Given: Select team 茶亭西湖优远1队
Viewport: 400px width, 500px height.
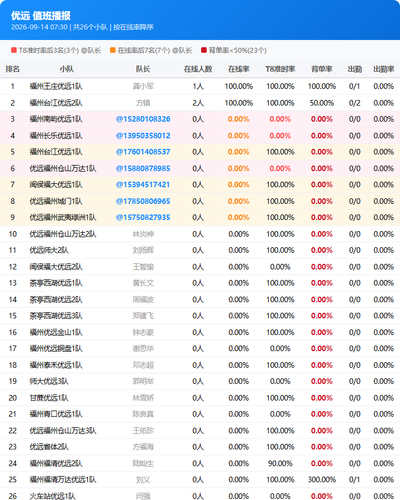Looking at the screenshot, I should click(56, 283).
